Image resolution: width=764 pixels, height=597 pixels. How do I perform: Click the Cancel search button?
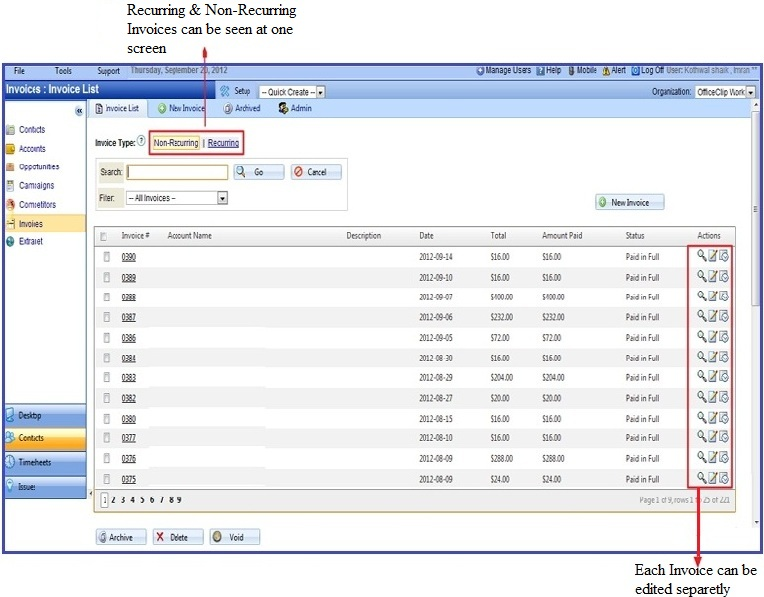[x=316, y=172]
